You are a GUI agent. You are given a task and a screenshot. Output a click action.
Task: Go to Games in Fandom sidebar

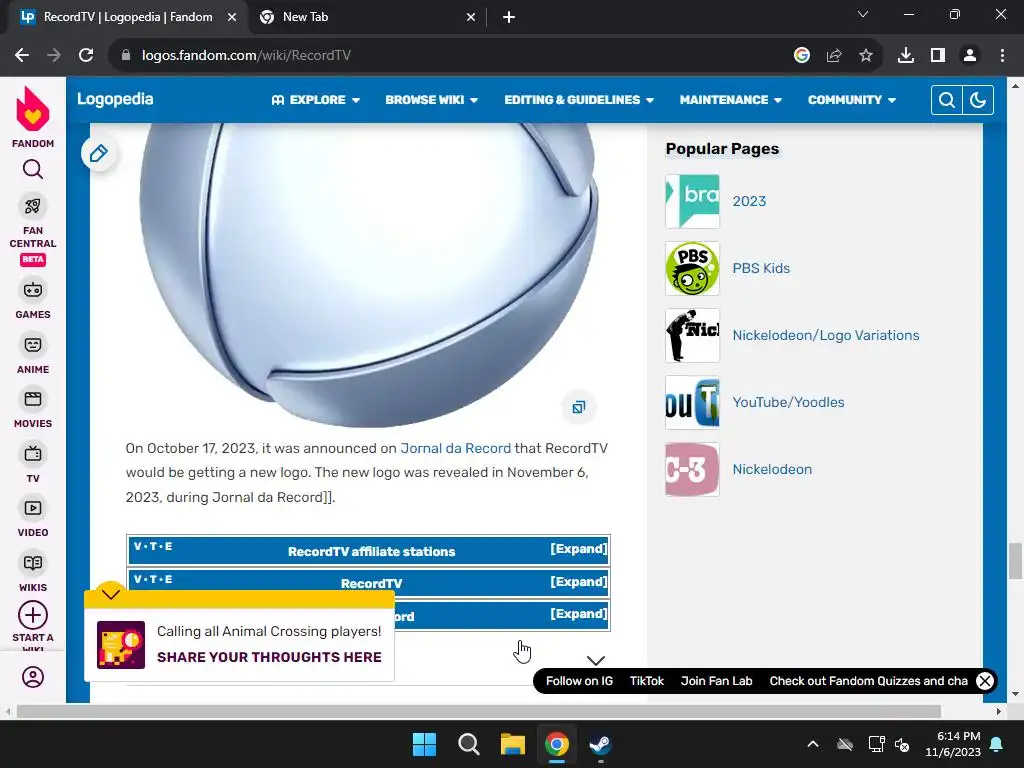point(33,290)
